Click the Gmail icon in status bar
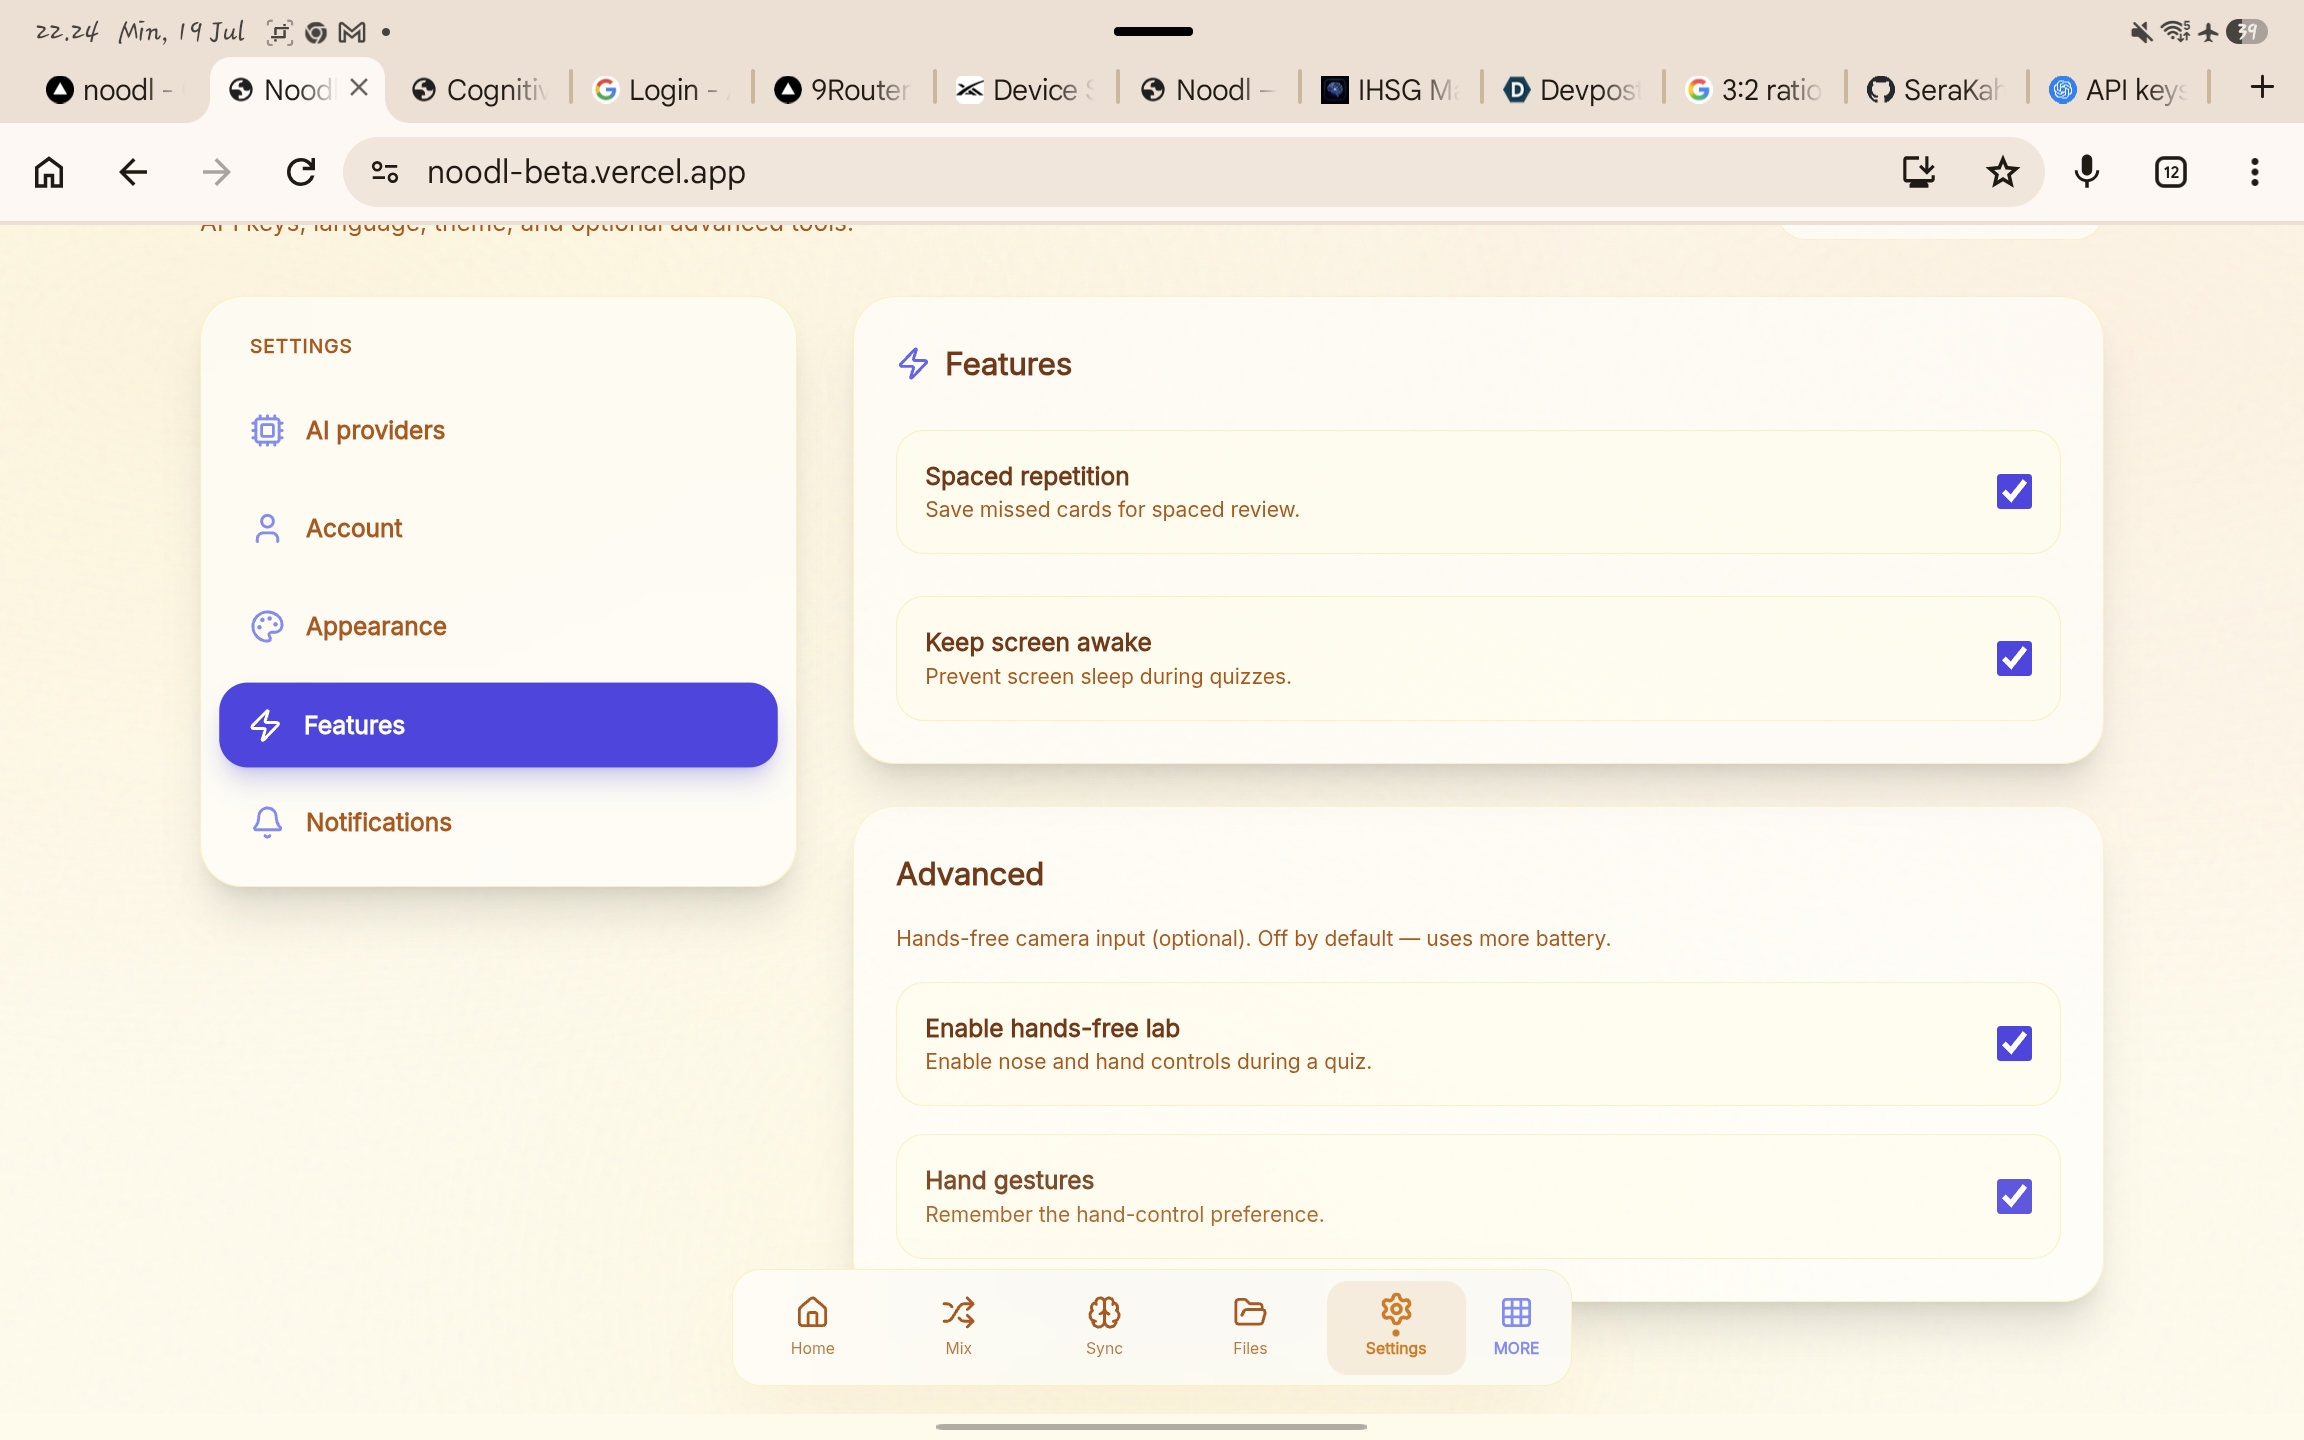2304x1440 pixels. click(352, 33)
